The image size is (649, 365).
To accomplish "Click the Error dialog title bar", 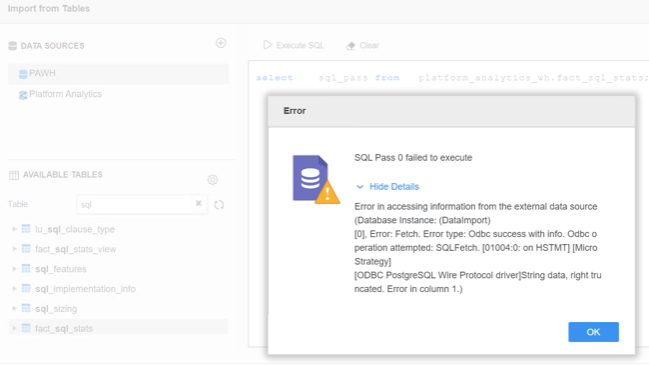I will tap(451, 111).
